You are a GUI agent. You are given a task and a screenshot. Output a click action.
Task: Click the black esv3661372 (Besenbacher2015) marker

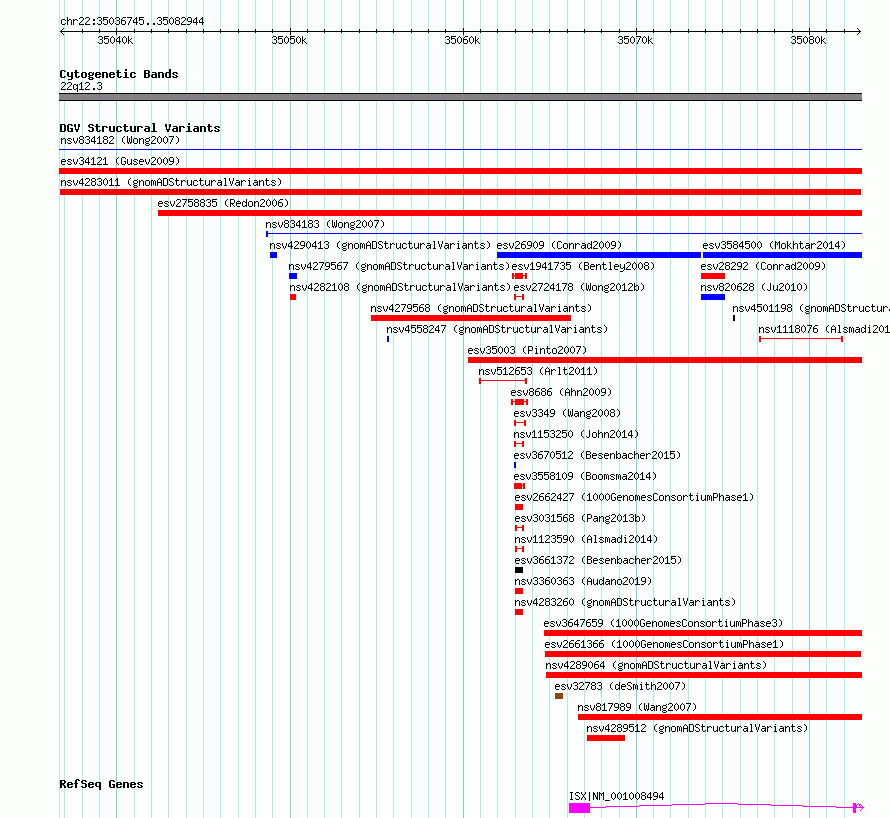pos(519,570)
